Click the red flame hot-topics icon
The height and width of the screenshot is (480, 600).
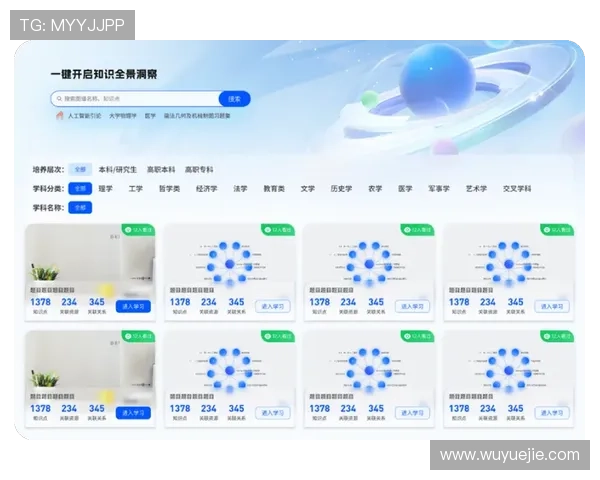59,115
